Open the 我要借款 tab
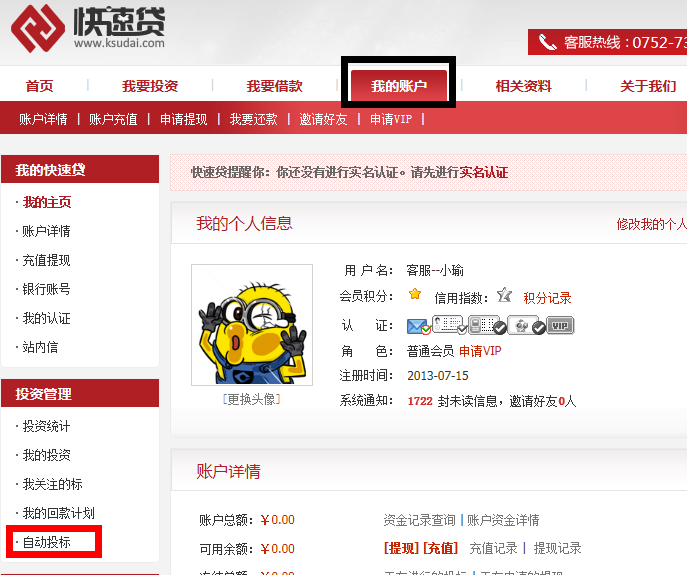 [x=275, y=86]
